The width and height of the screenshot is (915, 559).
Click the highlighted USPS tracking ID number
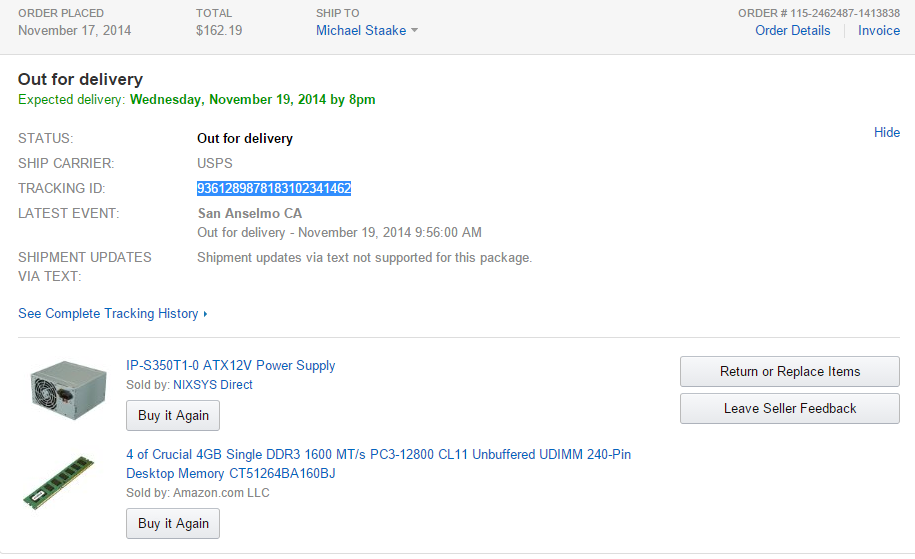point(273,188)
